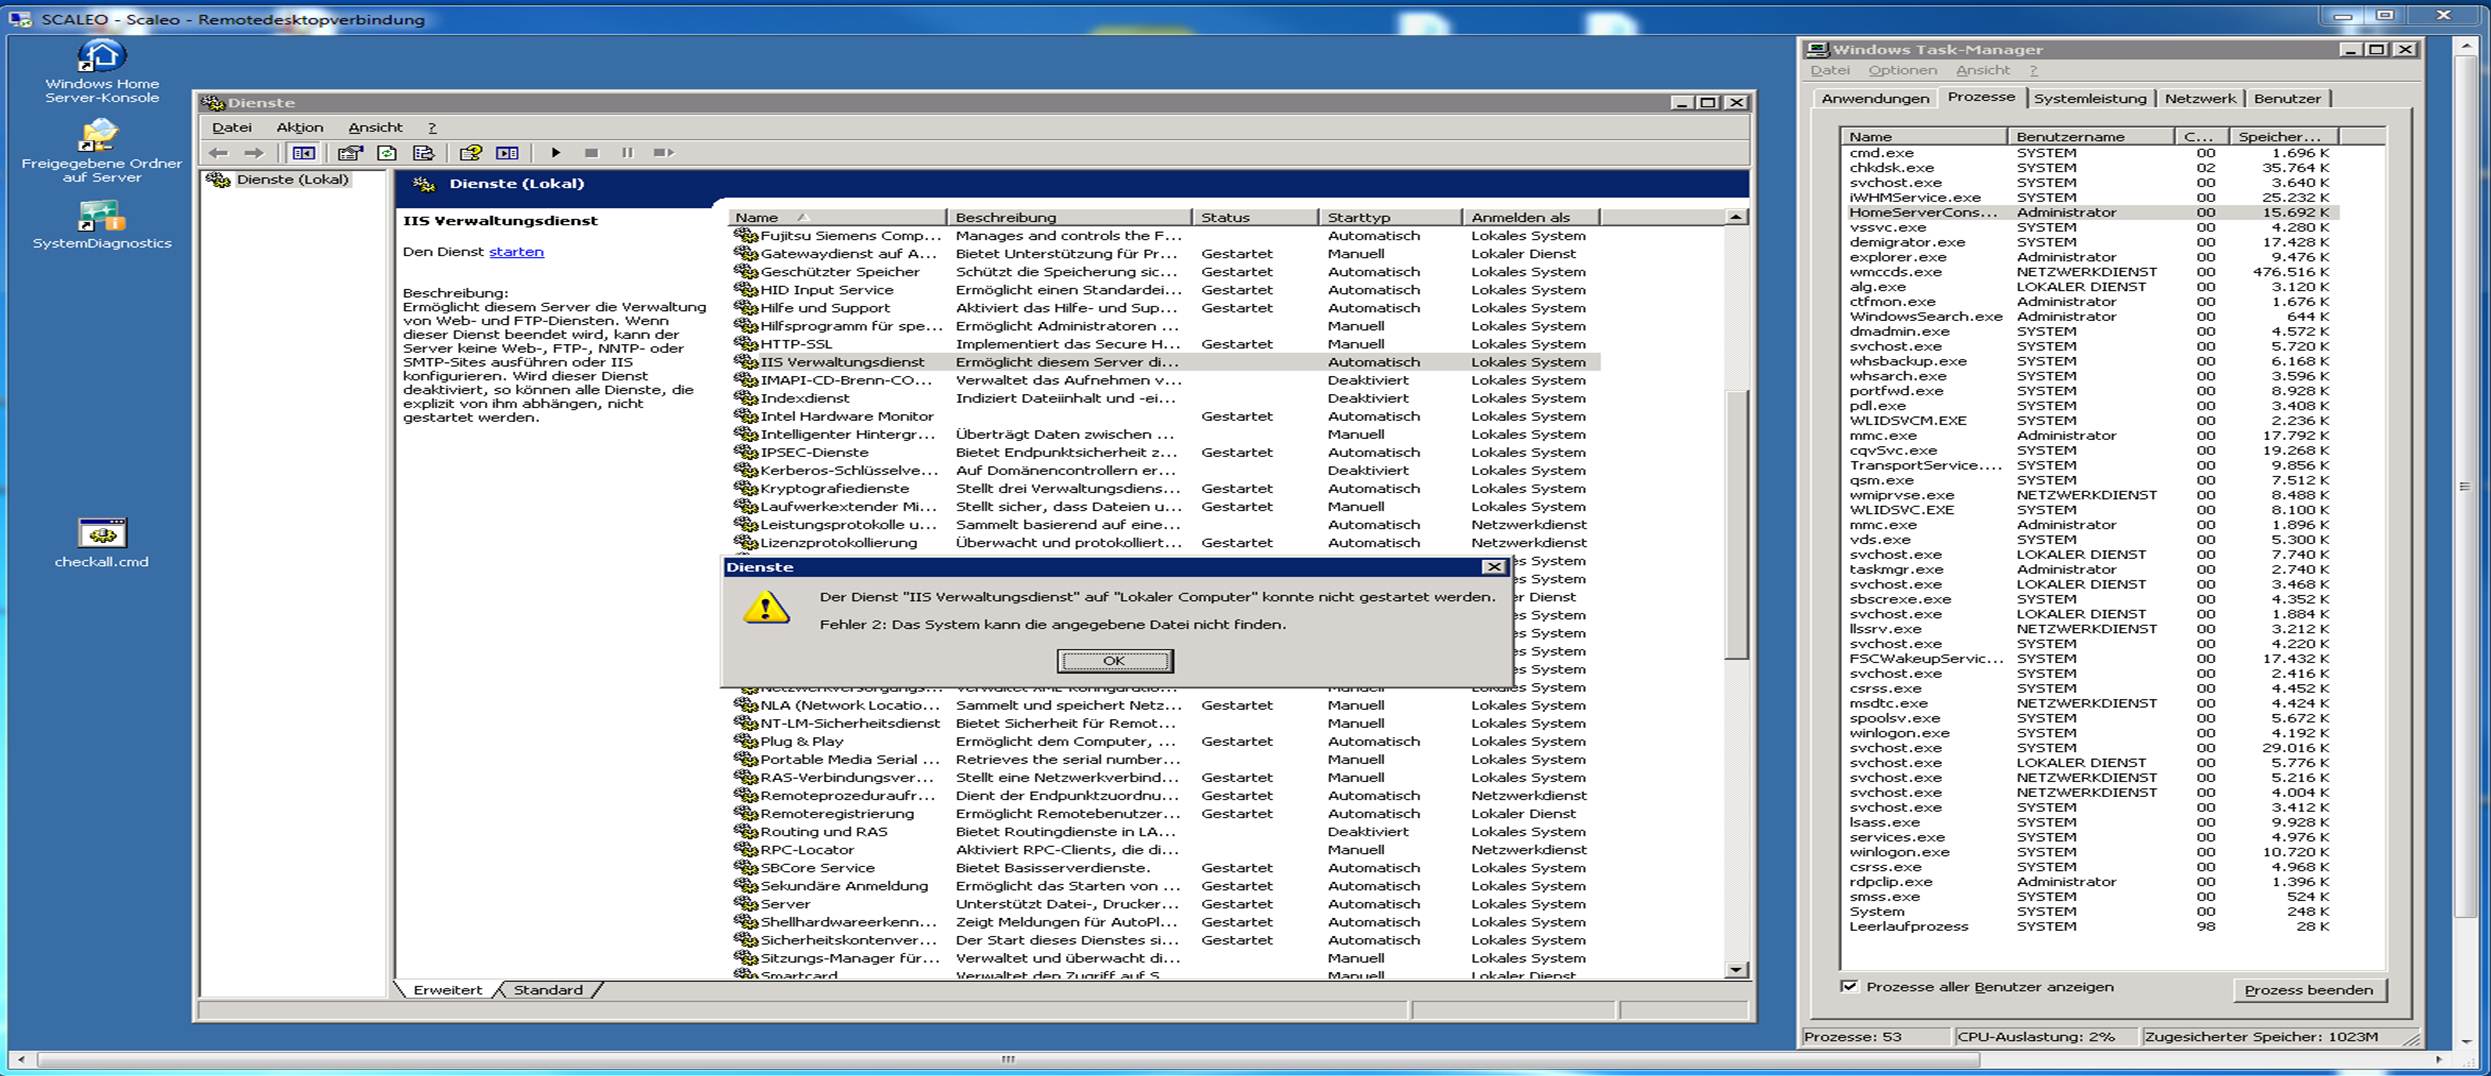Open Properties via the toolbar icon

coord(350,153)
